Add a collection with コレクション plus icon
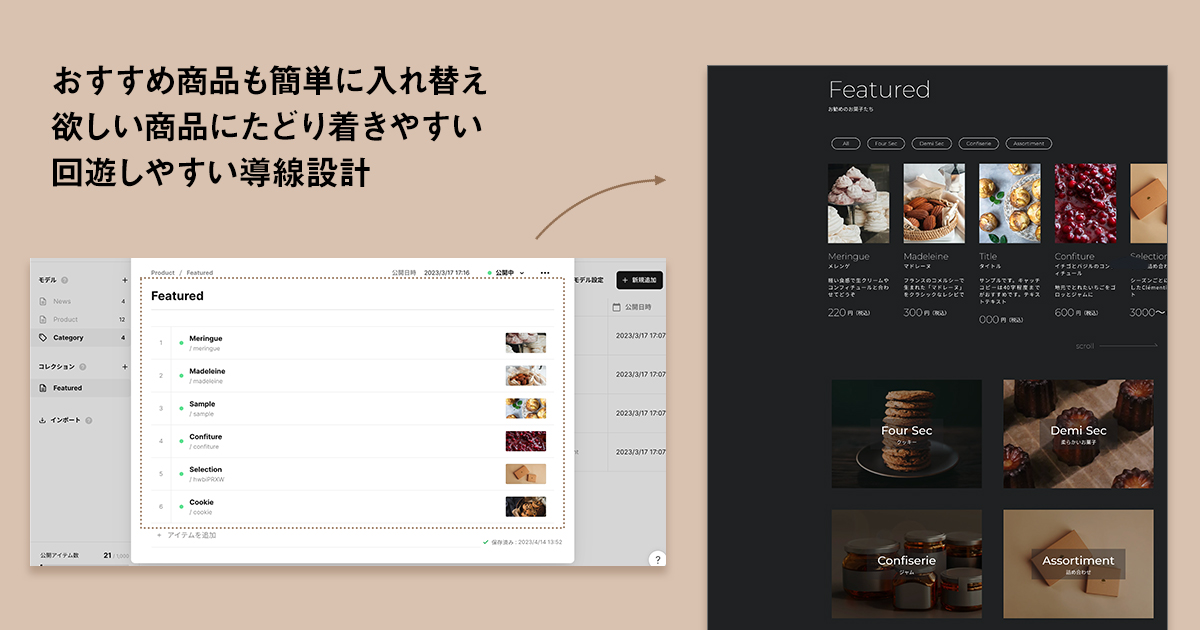1200x630 pixels. 125,367
